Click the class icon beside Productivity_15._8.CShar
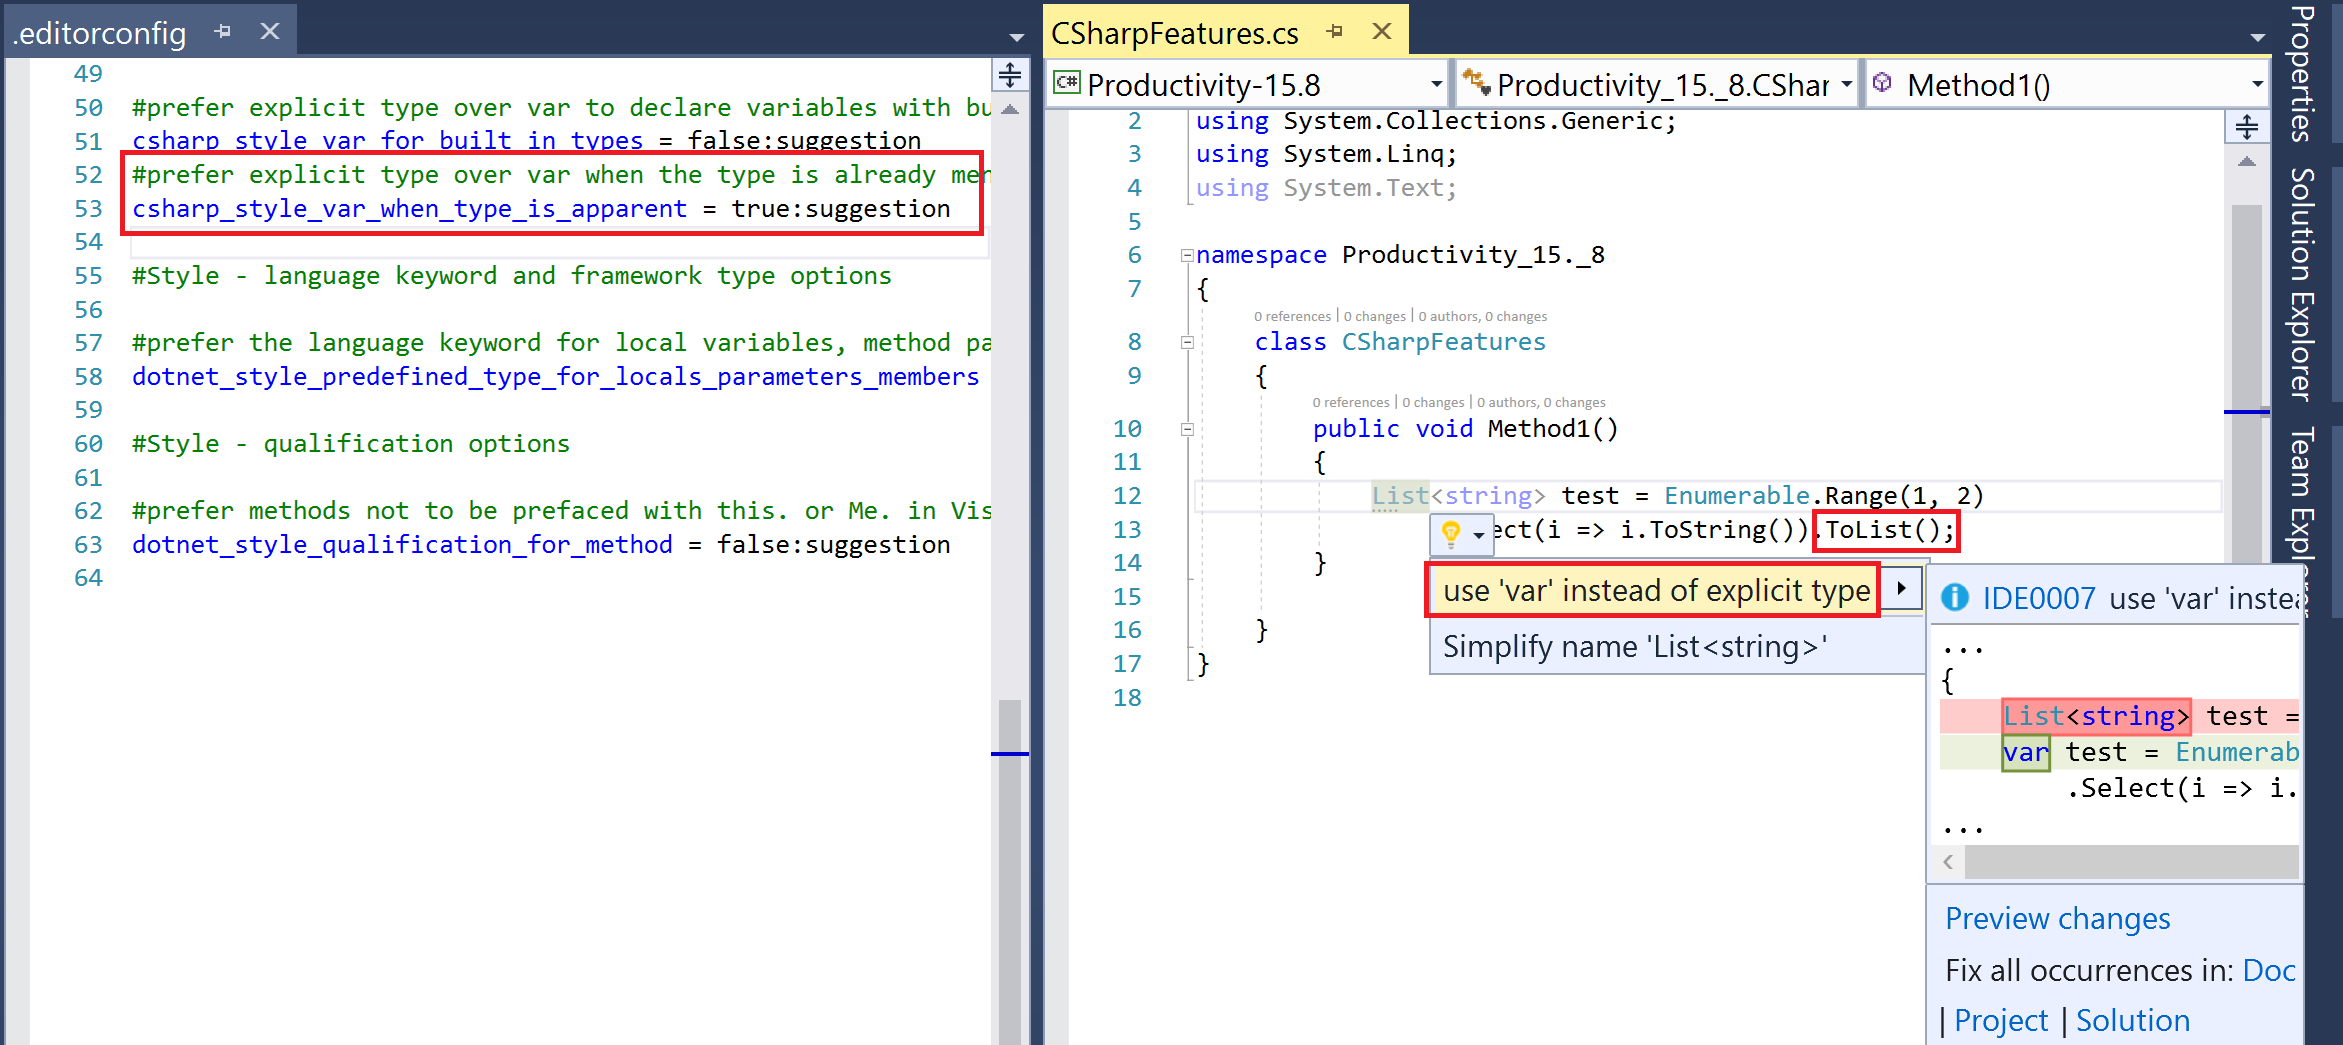The image size is (2343, 1045). (x=1477, y=84)
